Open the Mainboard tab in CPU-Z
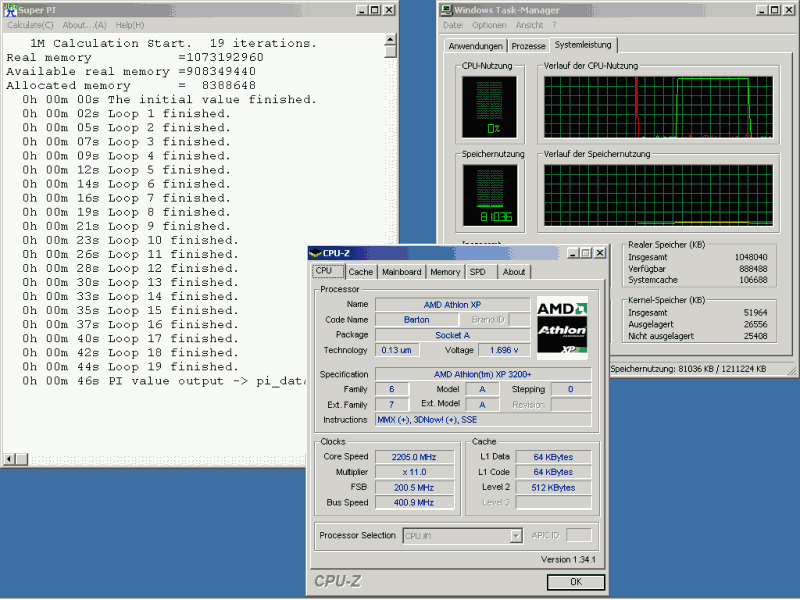 (x=402, y=272)
